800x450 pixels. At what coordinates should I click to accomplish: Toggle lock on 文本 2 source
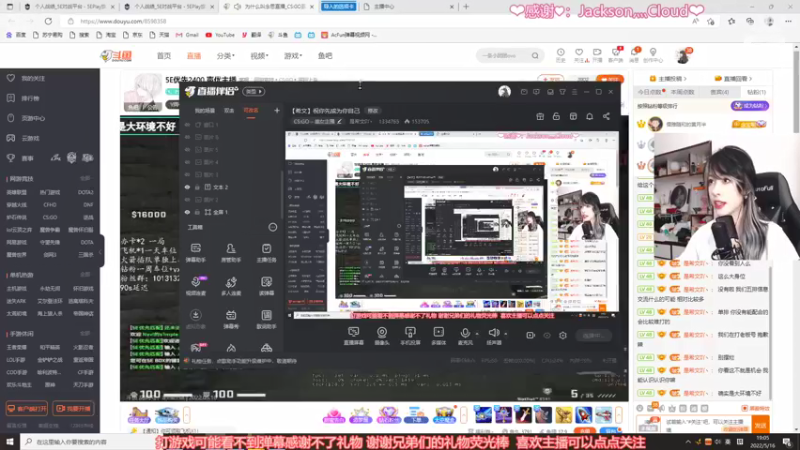coord(197,187)
